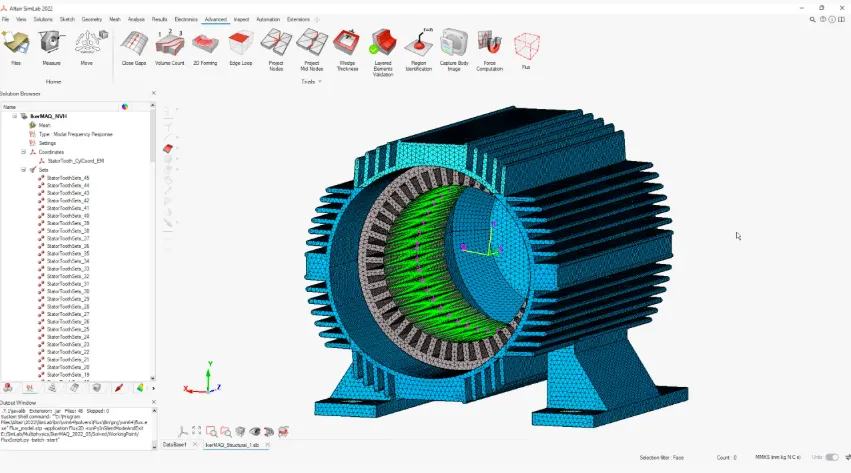
Task: Open the Region Identification tool
Action: pyautogui.click(x=418, y=50)
